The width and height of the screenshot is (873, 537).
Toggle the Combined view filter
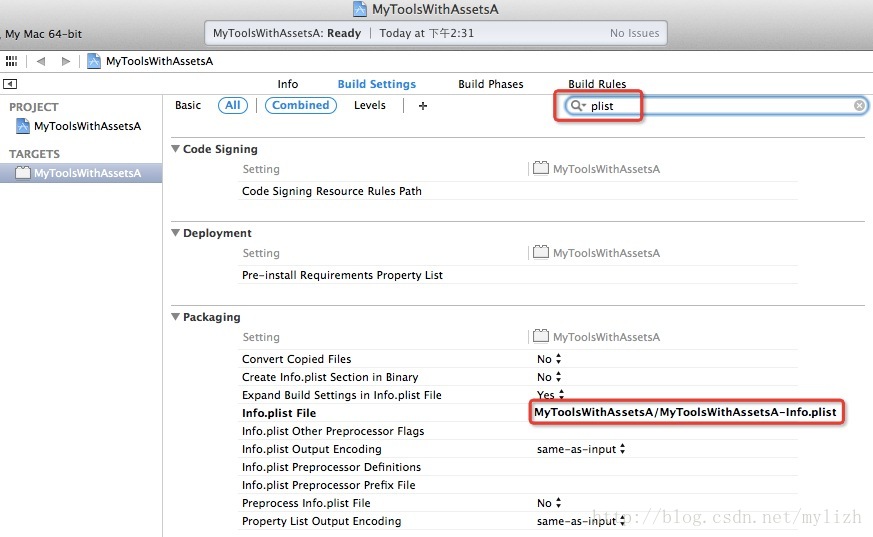tap(301, 105)
